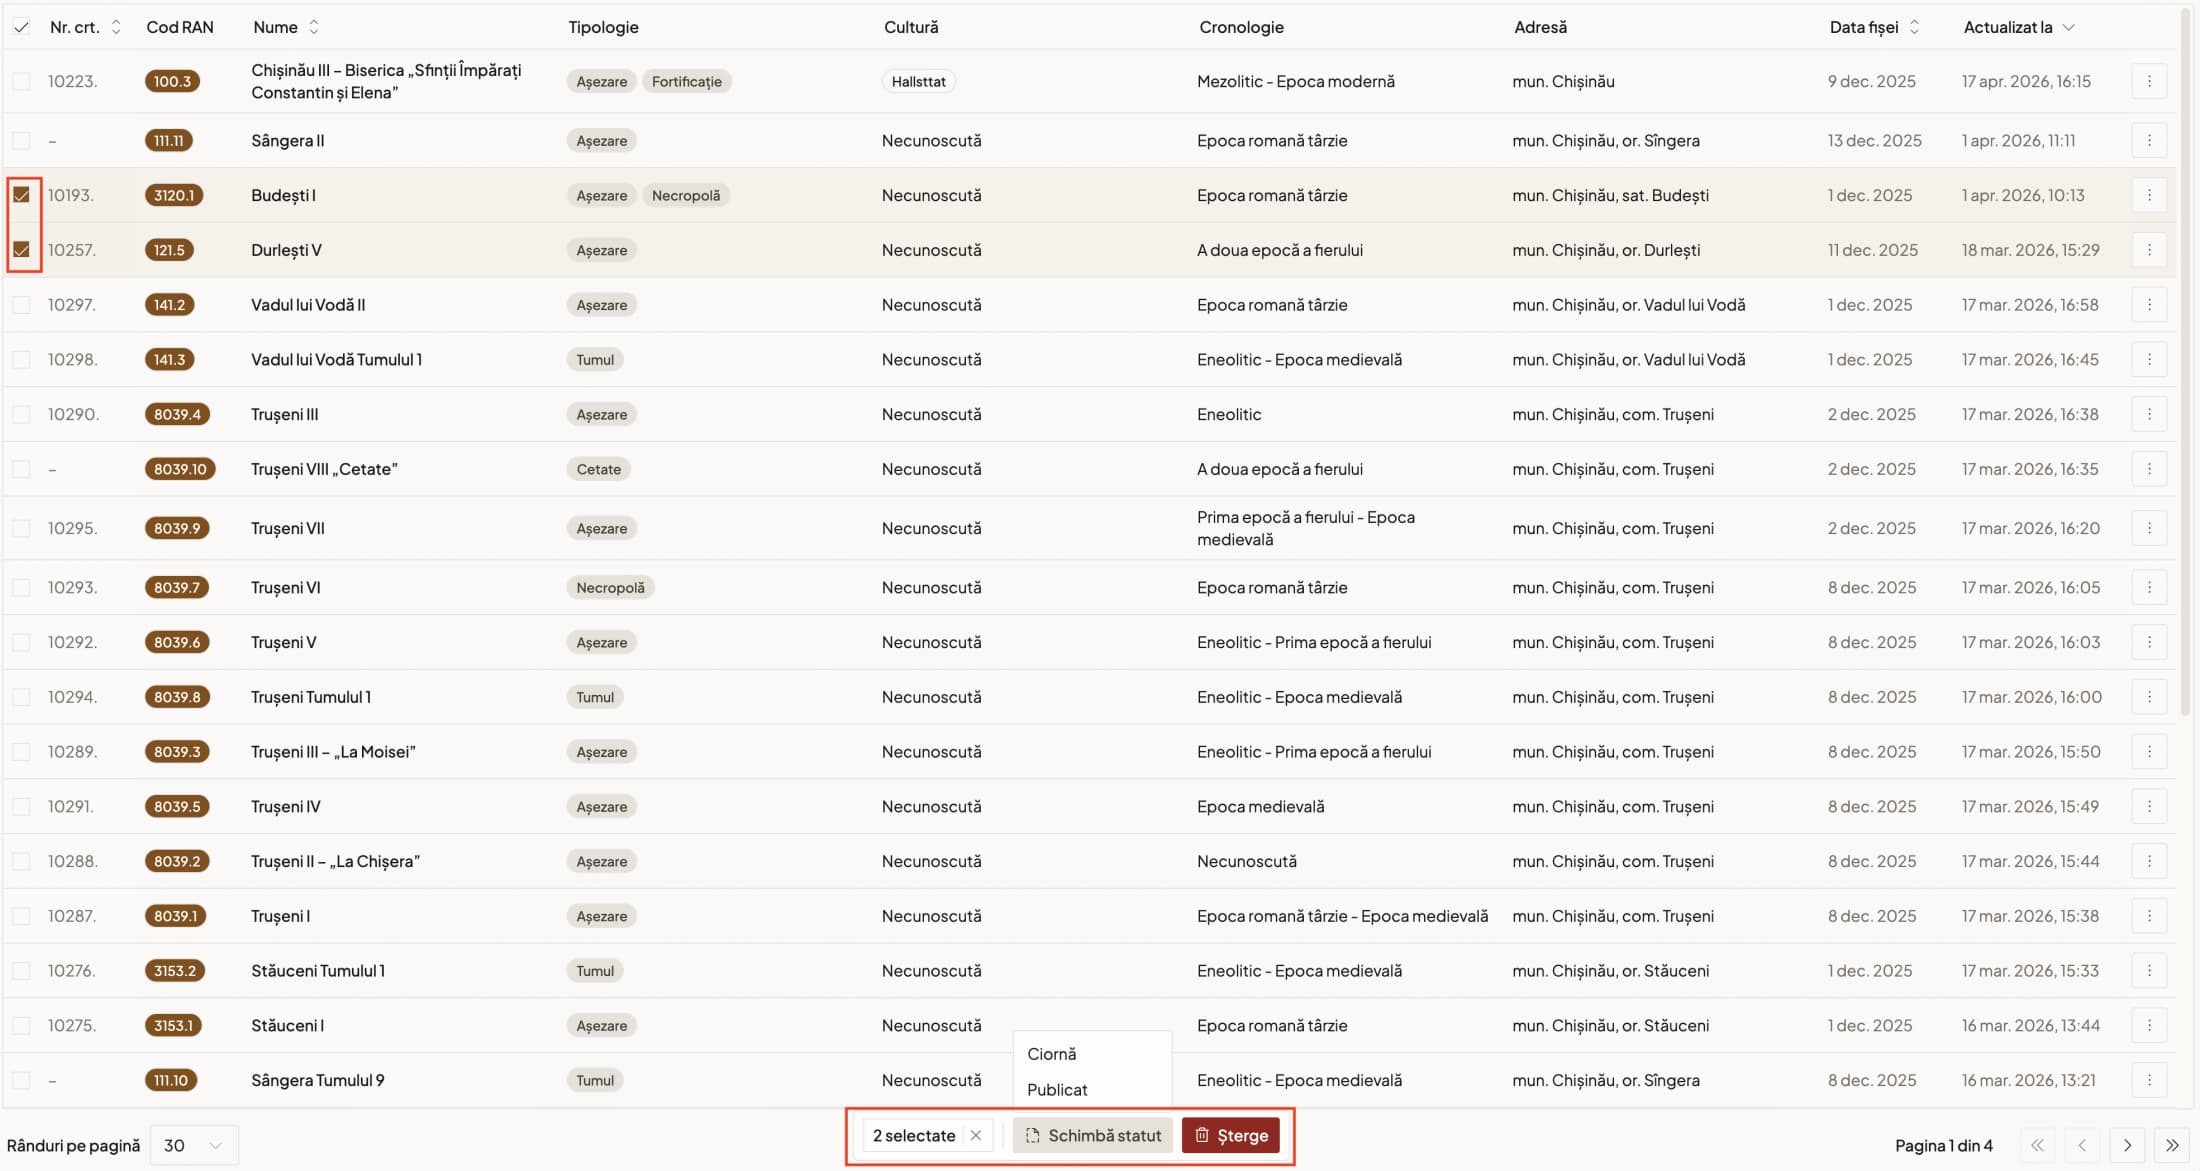Image resolution: width=2200 pixels, height=1171 pixels.
Task: Click RAN code badge 8039.10
Action: click(x=180, y=469)
